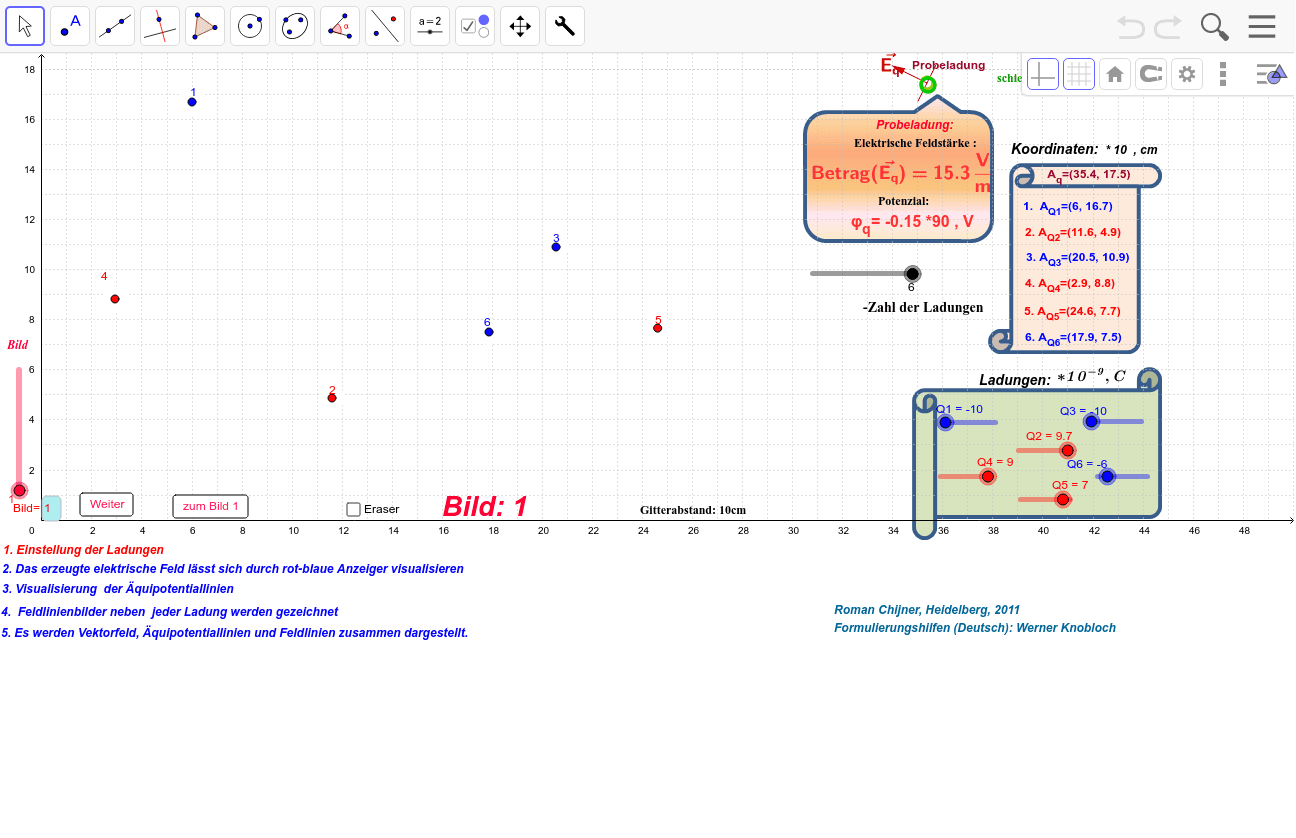Select the Show/Hide object checkbox tool

point(475,26)
